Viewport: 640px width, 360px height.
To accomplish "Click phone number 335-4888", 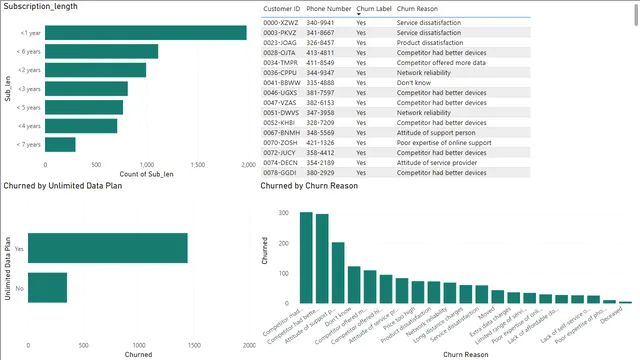I will [x=320, y=83].
